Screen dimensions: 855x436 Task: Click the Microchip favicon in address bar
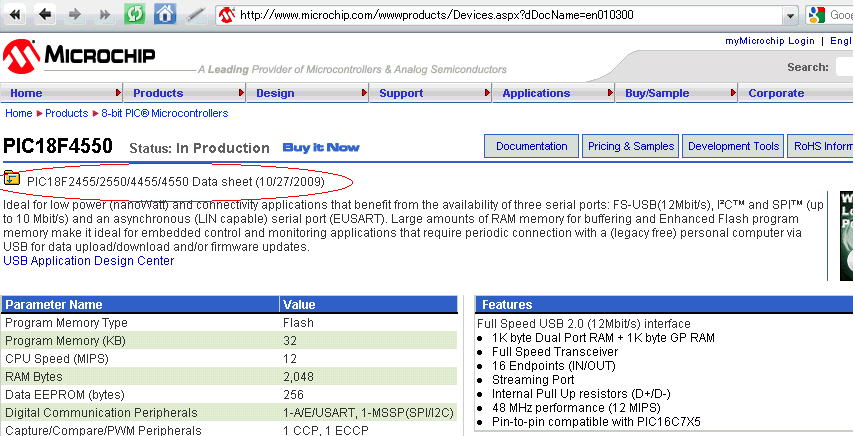tap(226, 15)
